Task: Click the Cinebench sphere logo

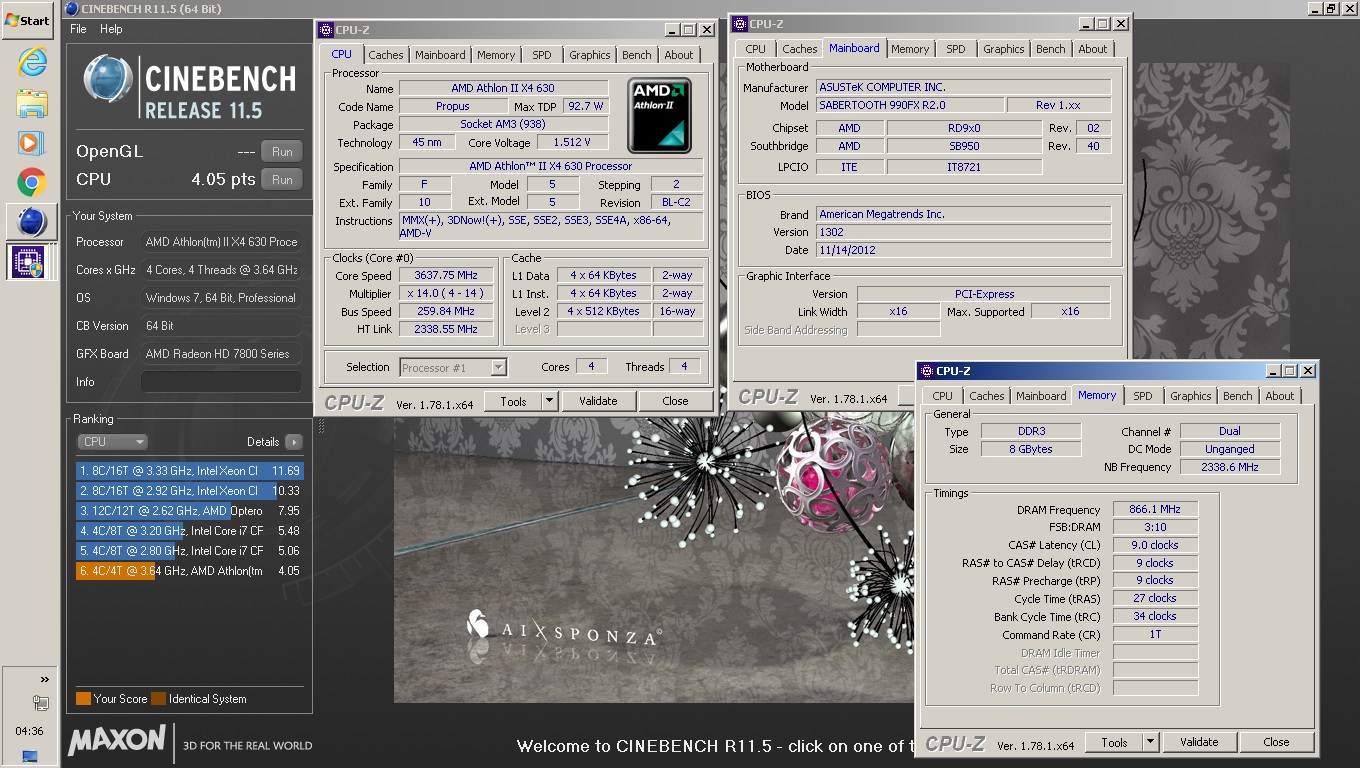Action: point(108,80)
